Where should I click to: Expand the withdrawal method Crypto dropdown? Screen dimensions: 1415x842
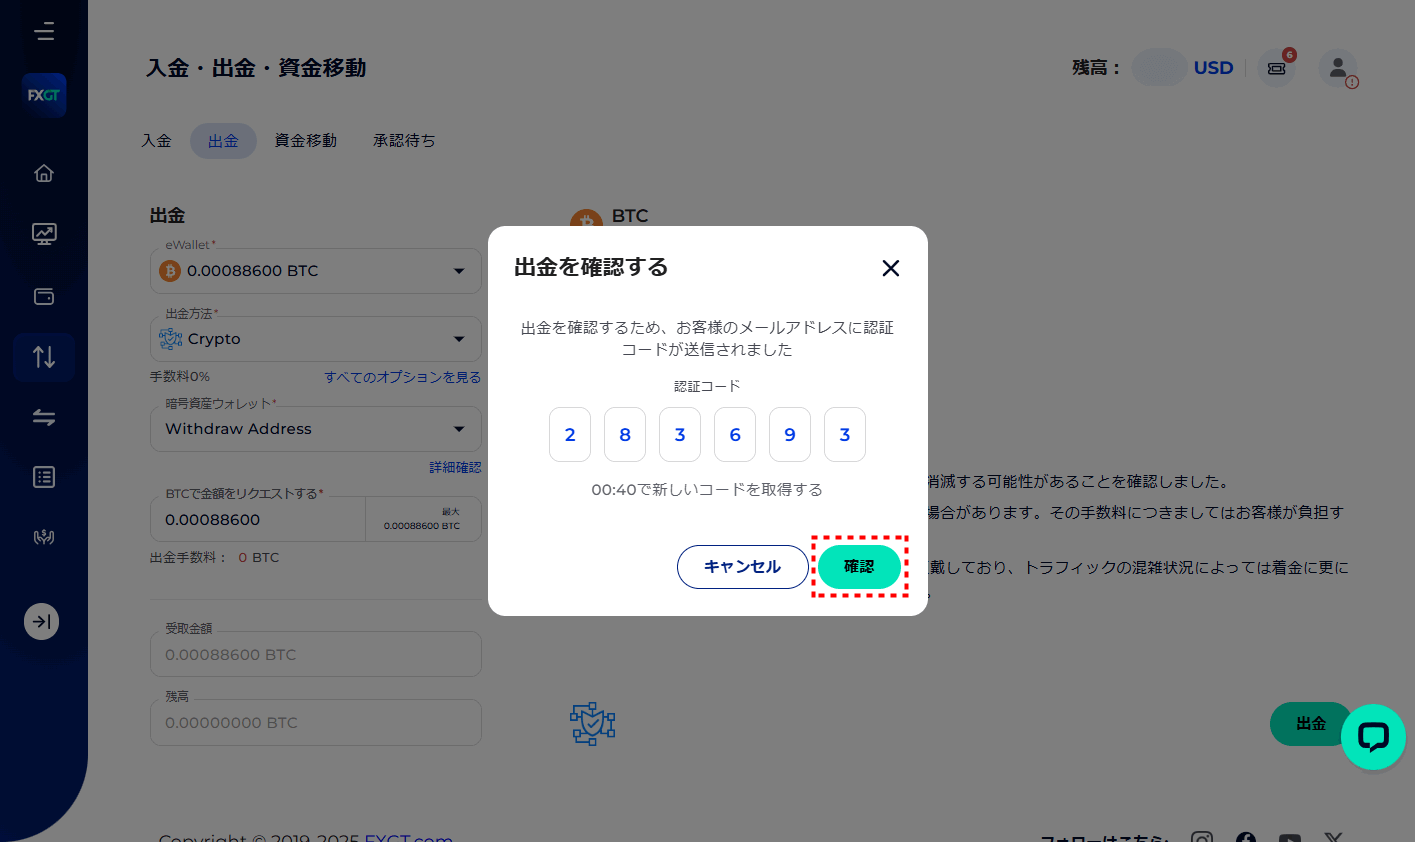[459, 339]
